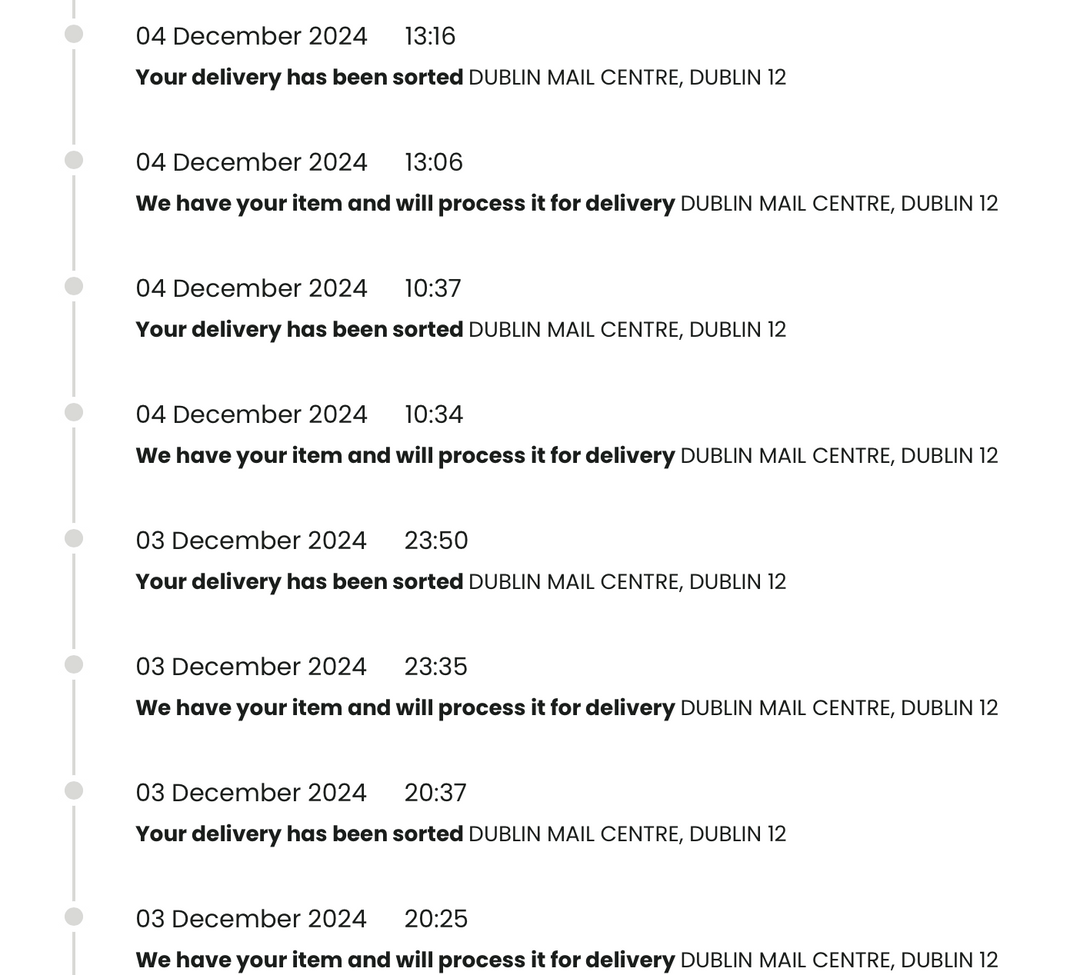Select the marker next to 20:25 event

74,916
